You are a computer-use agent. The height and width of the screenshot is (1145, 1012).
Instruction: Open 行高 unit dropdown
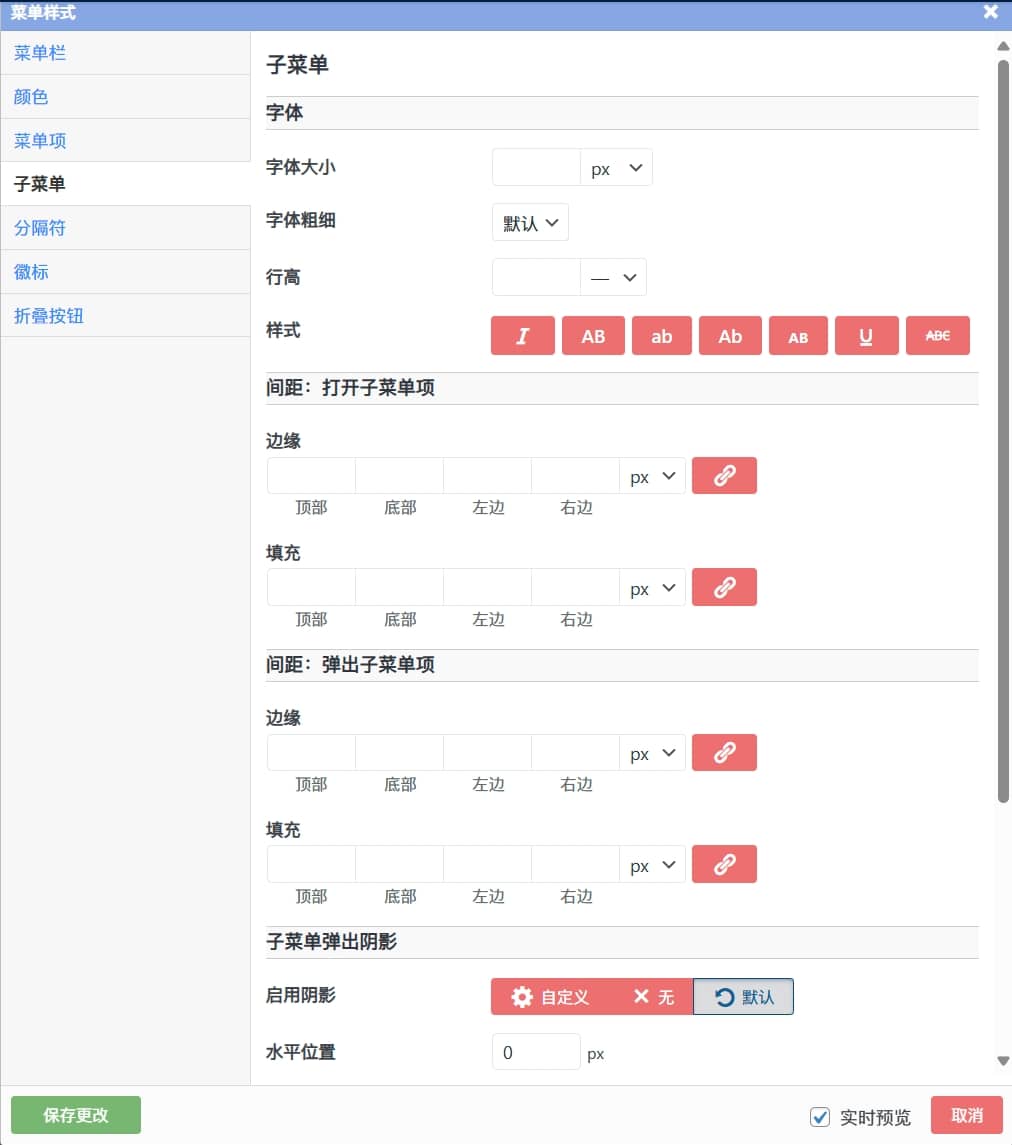(x=613, y=278)
